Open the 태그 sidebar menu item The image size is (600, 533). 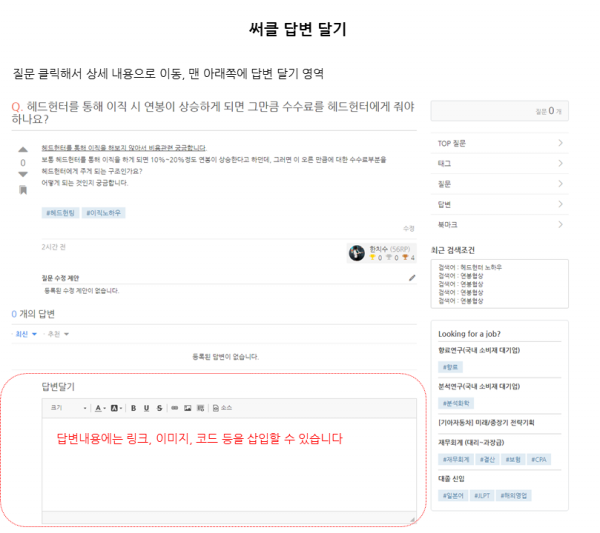click(499, 163)
